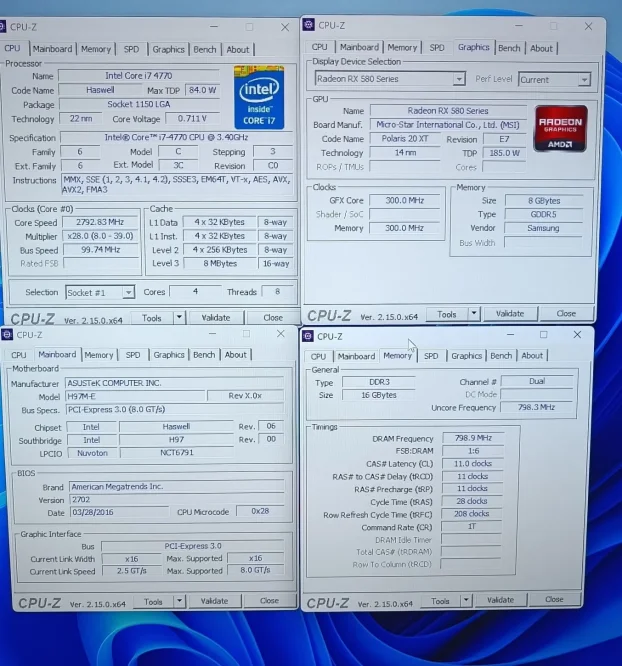Expand the Tools arrow in the CPU window
The height and width of the screenshot is (666, 622).
[179, 317]
